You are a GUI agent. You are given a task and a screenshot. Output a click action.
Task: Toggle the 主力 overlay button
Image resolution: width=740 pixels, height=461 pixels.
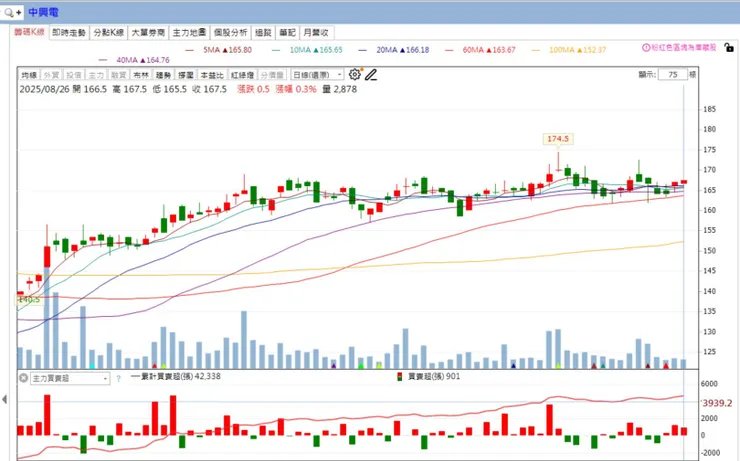[96, 75]
